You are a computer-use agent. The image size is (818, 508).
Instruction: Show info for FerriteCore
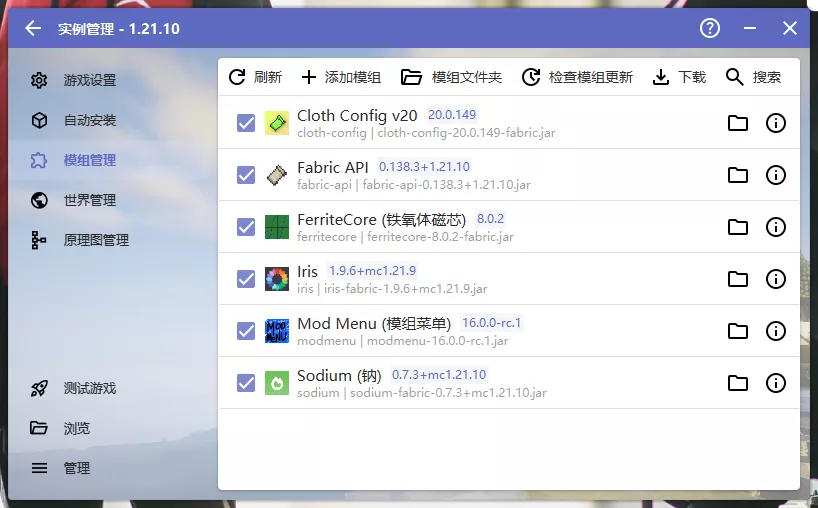tap(776, 227)
